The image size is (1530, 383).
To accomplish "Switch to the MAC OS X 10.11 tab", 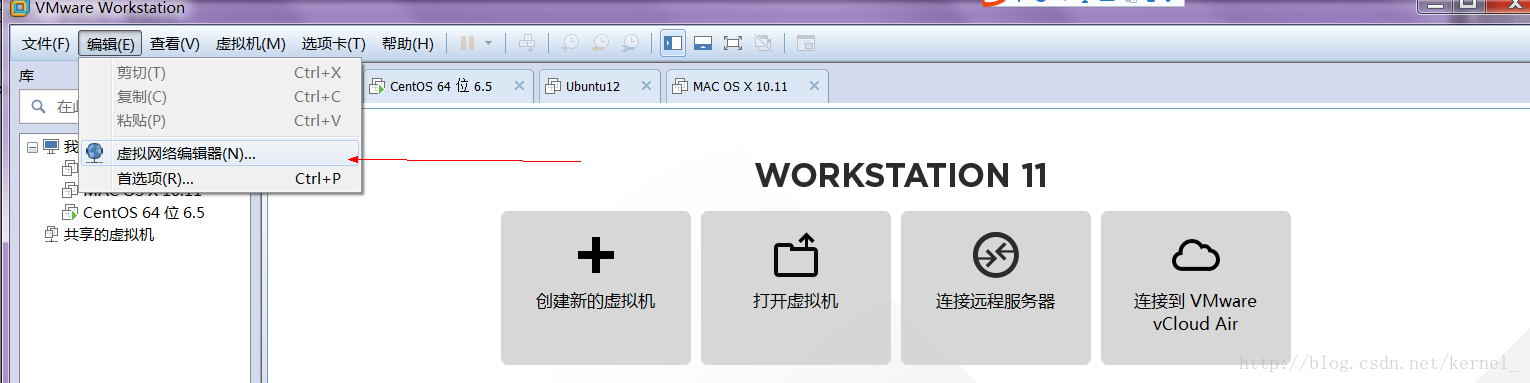I will pyautogui.click(x=748, y=86).
